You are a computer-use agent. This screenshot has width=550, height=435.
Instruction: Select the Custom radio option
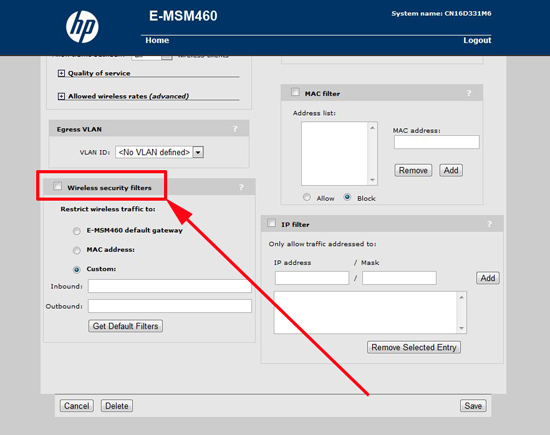(76, 270)
